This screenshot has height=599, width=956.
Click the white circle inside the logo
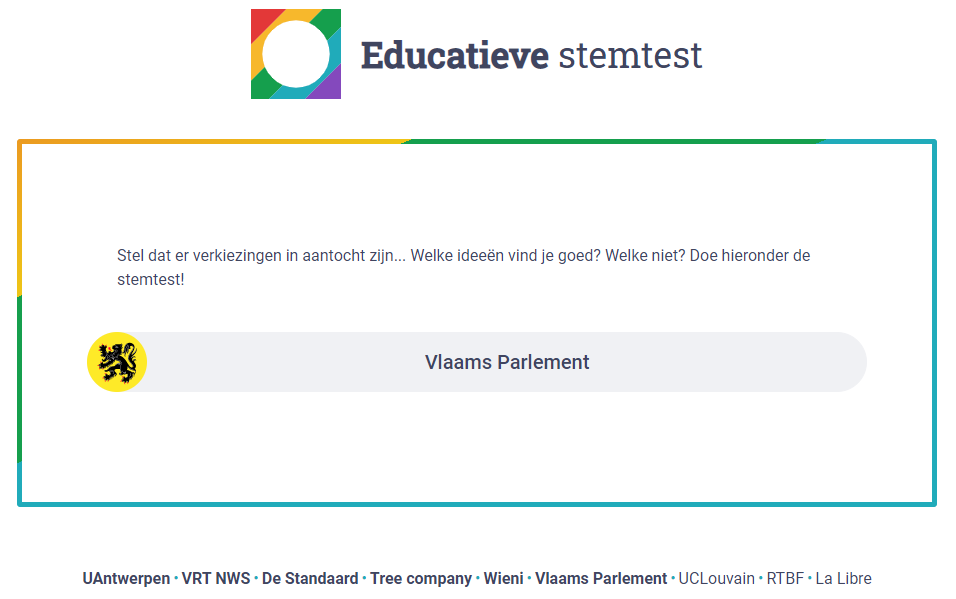296,54
